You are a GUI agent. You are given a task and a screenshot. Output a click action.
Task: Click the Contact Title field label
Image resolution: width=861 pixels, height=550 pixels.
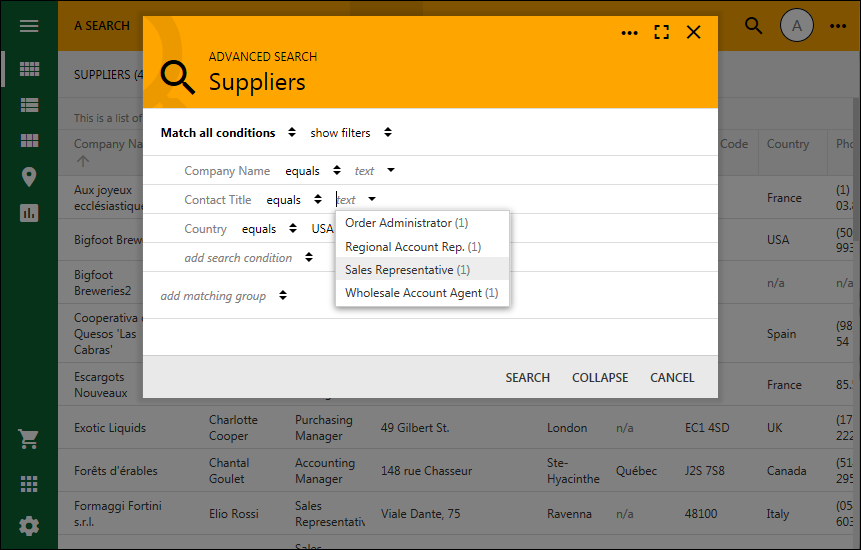[x=217, y=200]
